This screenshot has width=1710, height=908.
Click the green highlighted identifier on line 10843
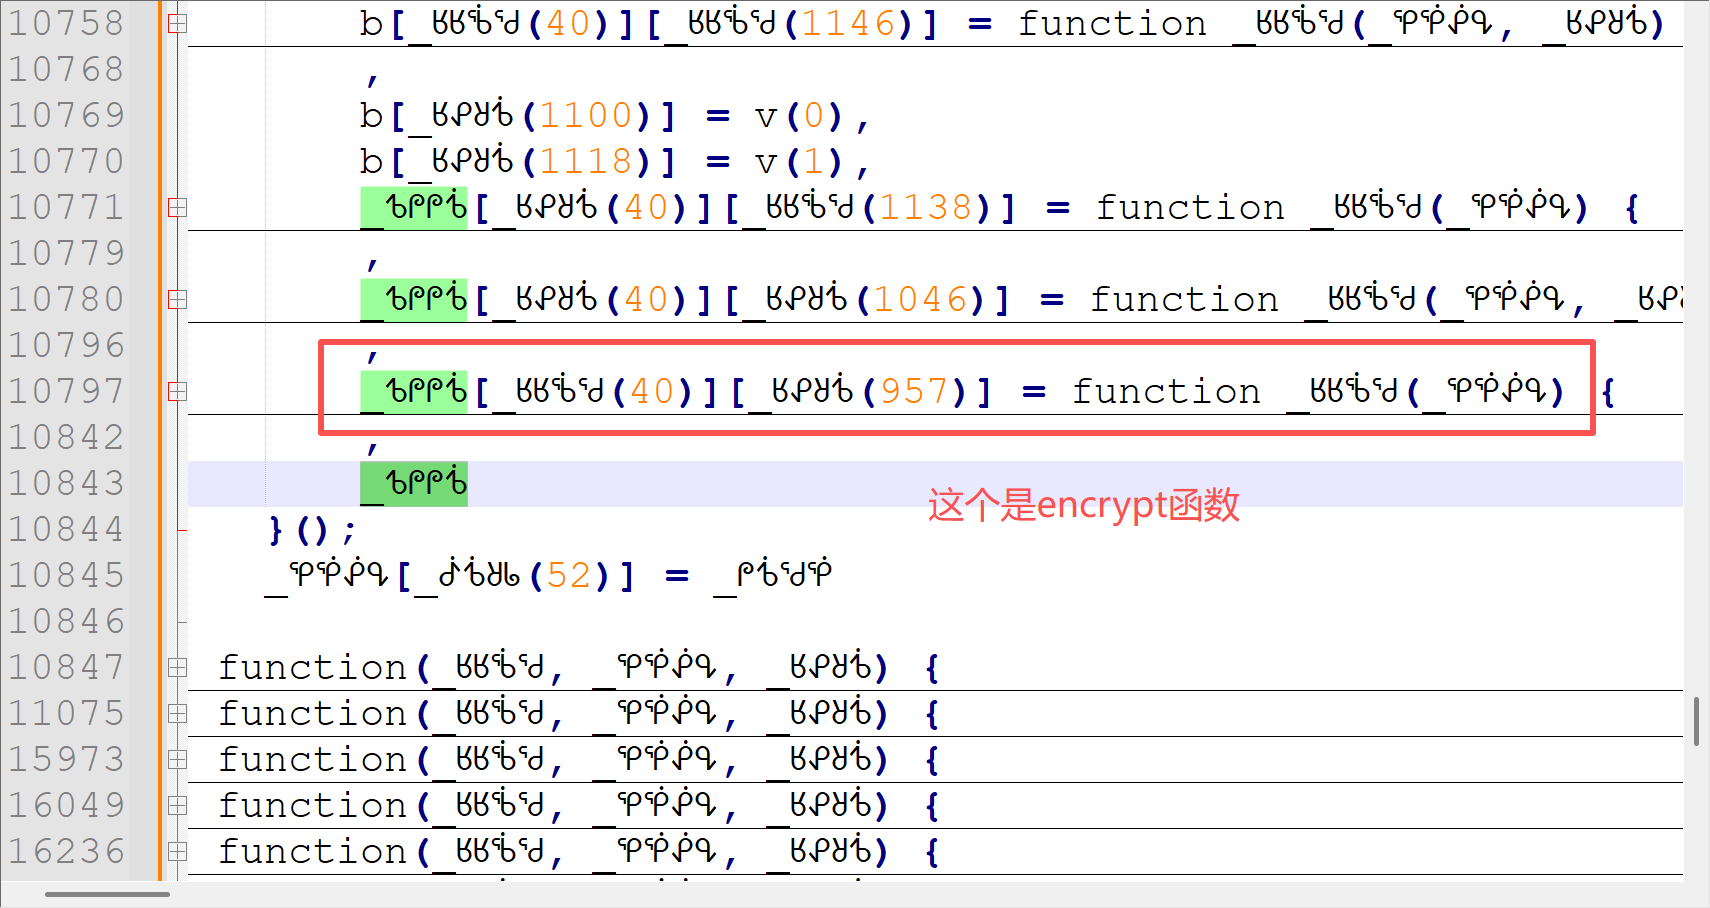click(x=414, y=483)
